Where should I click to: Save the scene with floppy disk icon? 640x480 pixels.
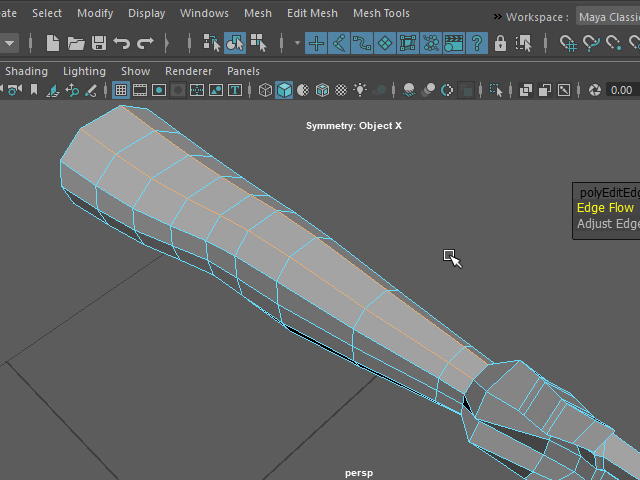(x=99, y=43)
